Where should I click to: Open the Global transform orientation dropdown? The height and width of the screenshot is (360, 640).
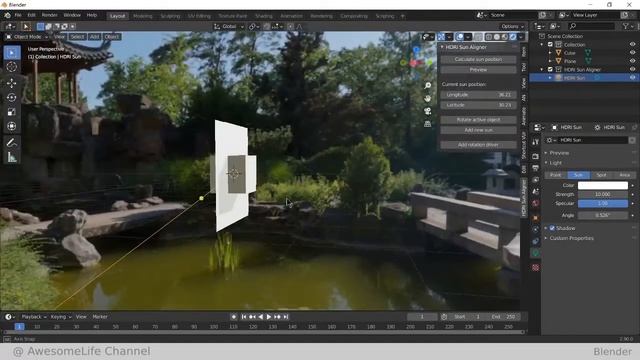point(229,26)
